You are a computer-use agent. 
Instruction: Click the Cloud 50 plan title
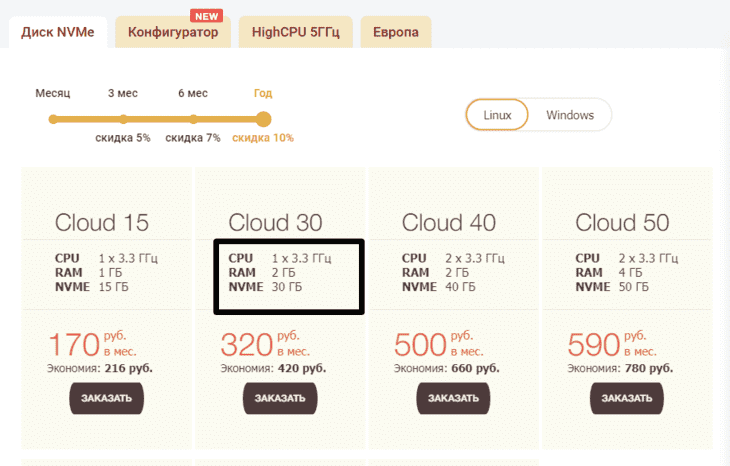tap(622, 223)
